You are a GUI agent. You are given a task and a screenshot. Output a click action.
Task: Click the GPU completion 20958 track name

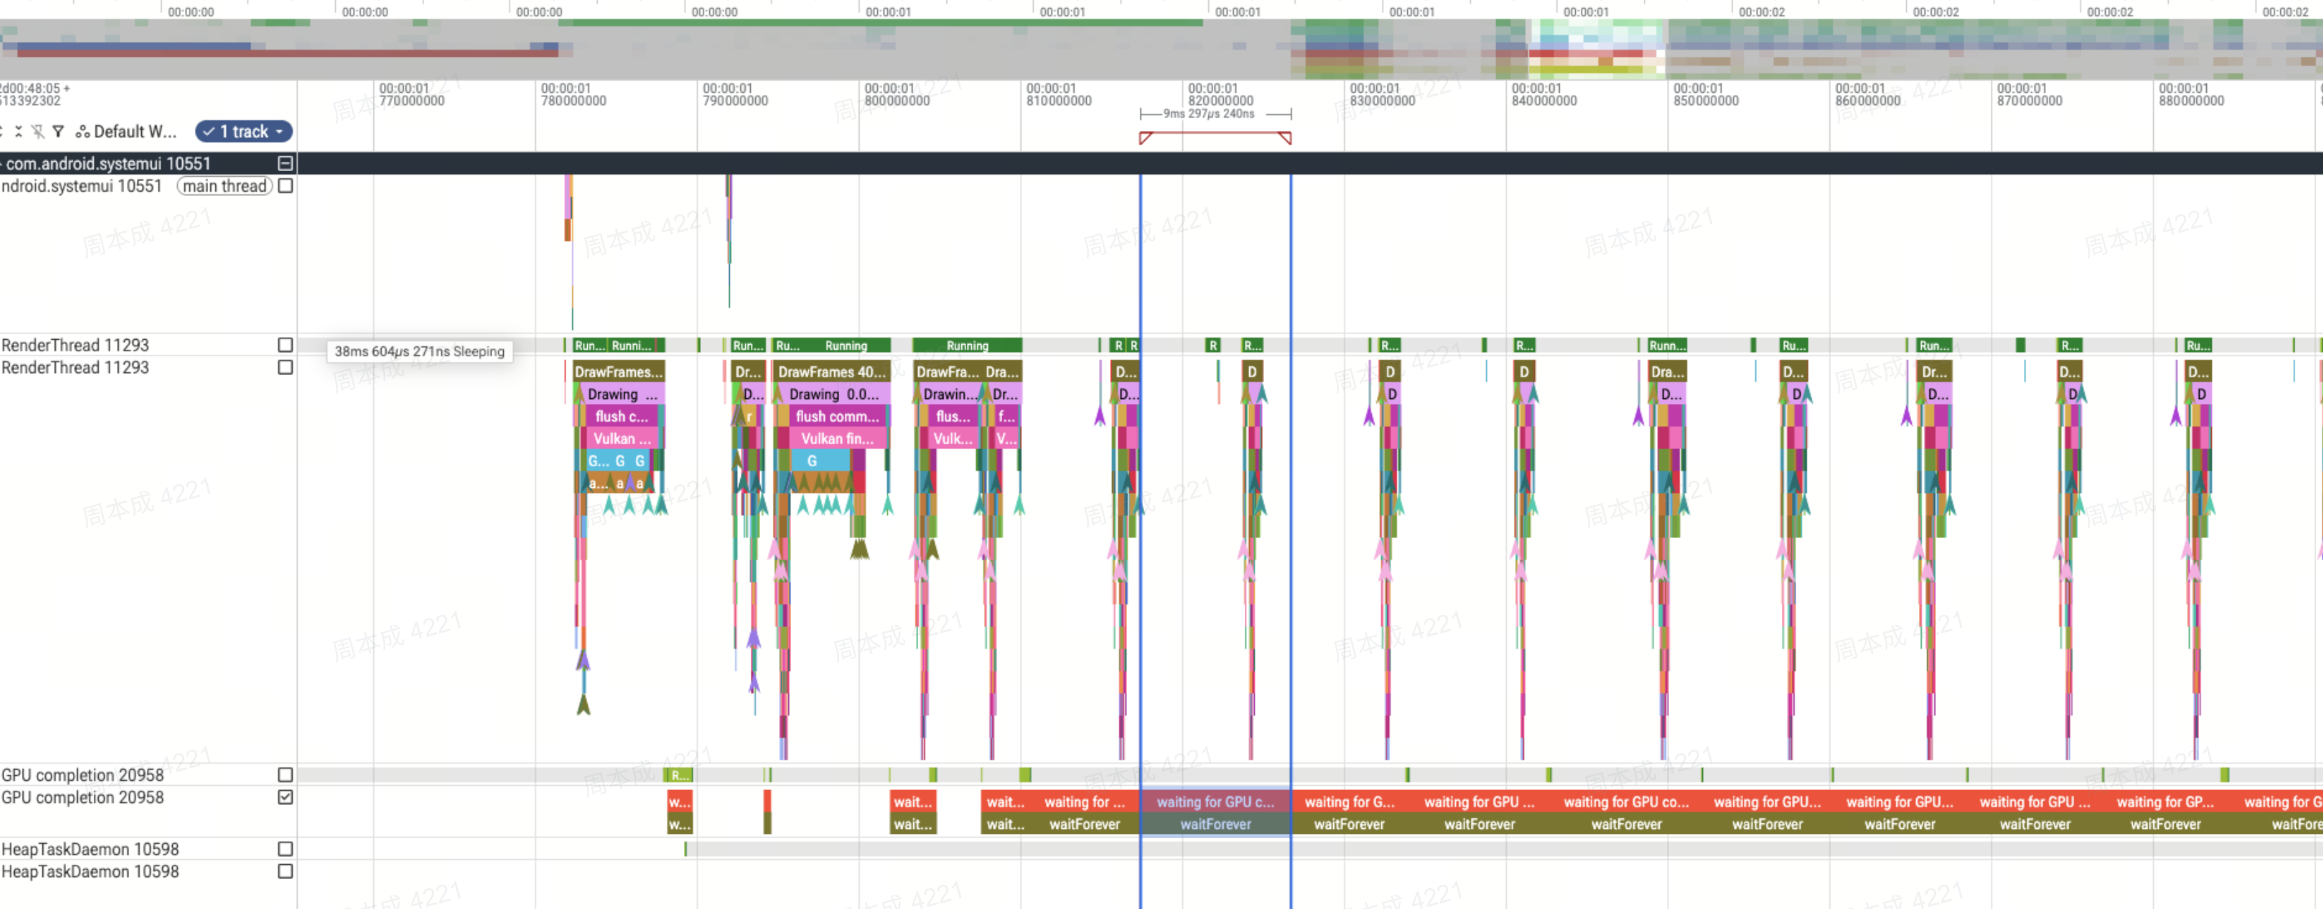(83, 775)
